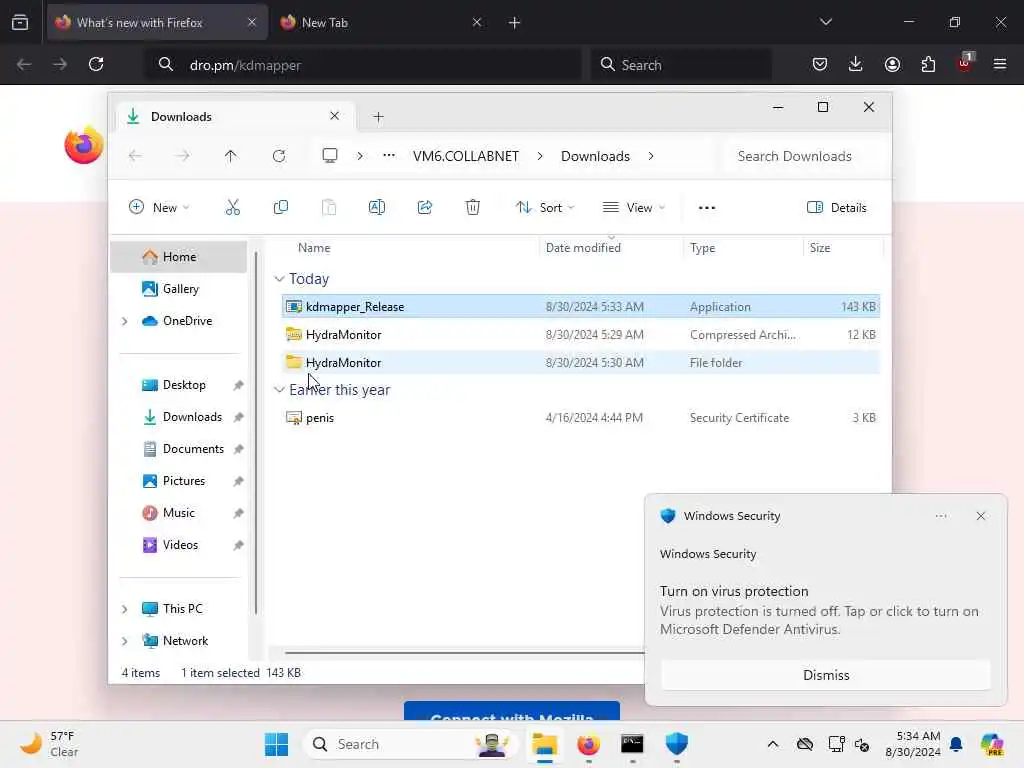Open the View dropdown menu

click(x=633, y=208)
